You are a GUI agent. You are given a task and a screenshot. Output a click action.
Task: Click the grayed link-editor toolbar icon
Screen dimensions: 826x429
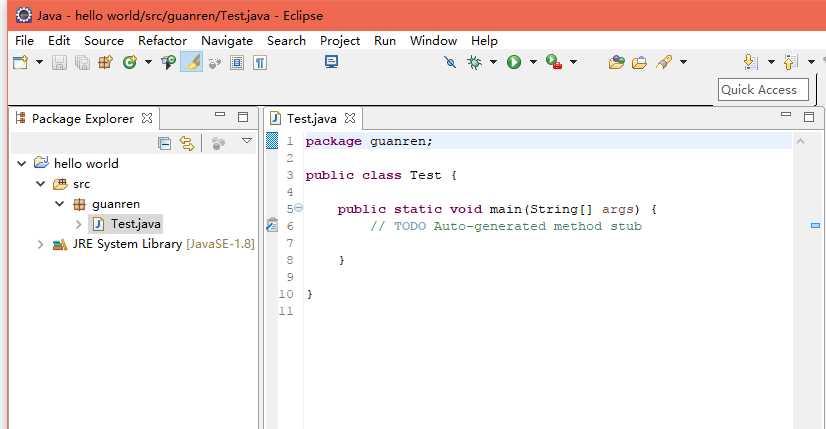tap(214, 63)
